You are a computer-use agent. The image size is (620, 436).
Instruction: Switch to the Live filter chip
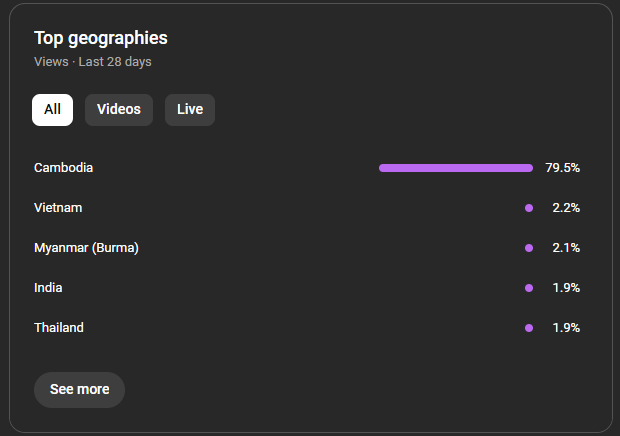190,110
